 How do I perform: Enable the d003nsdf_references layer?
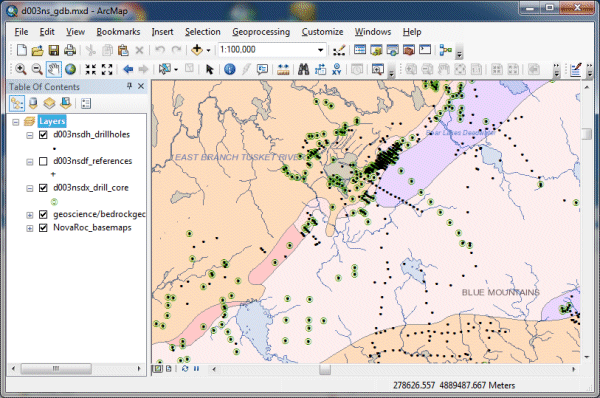(43, 161)
